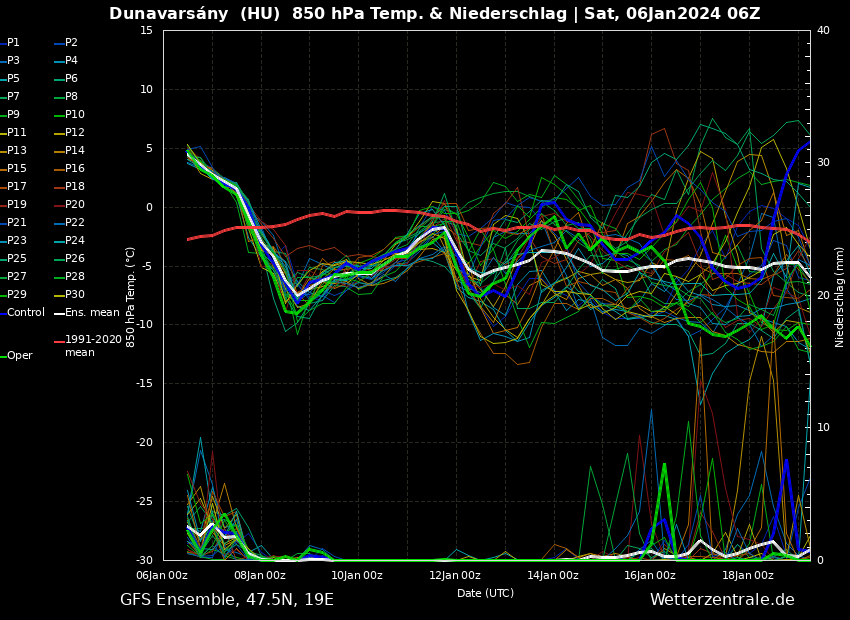
Task: Click the Date (UTC) axis label
Action: [485, 593]
